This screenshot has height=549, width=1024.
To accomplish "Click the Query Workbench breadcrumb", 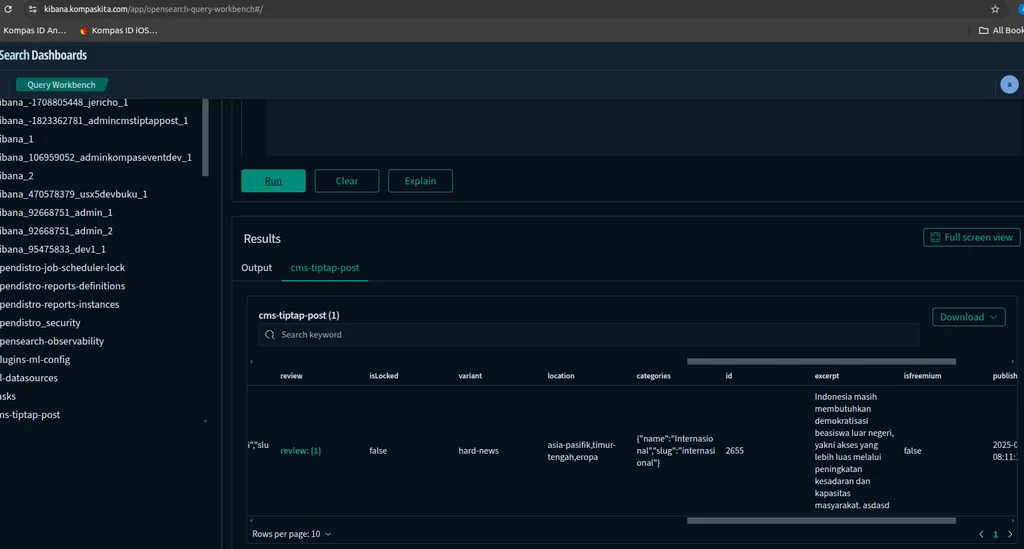I will pos(61,85).
